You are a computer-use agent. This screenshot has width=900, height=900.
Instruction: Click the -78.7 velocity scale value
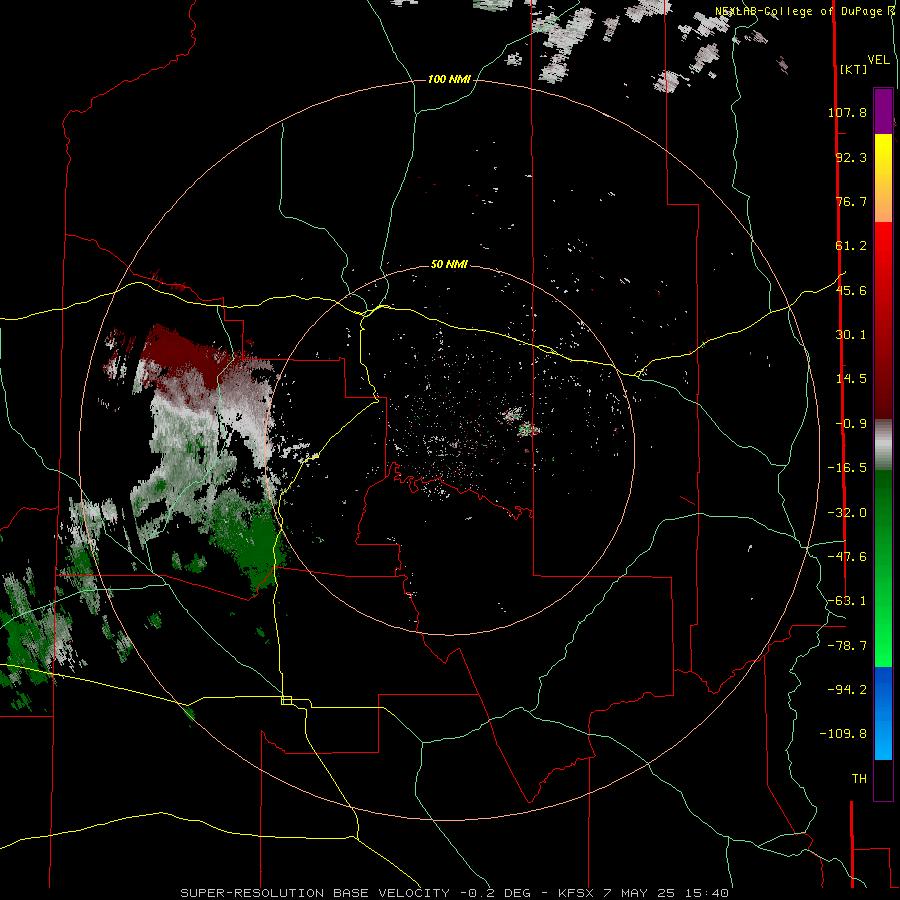(x=847, y=646)
